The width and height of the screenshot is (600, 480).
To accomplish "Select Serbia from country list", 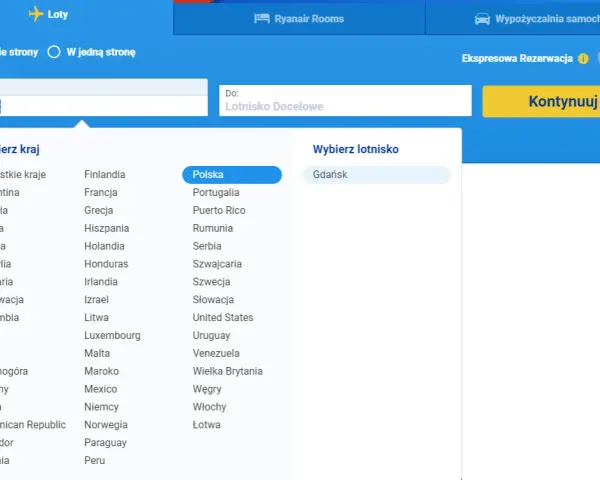I will click(207, 246).
